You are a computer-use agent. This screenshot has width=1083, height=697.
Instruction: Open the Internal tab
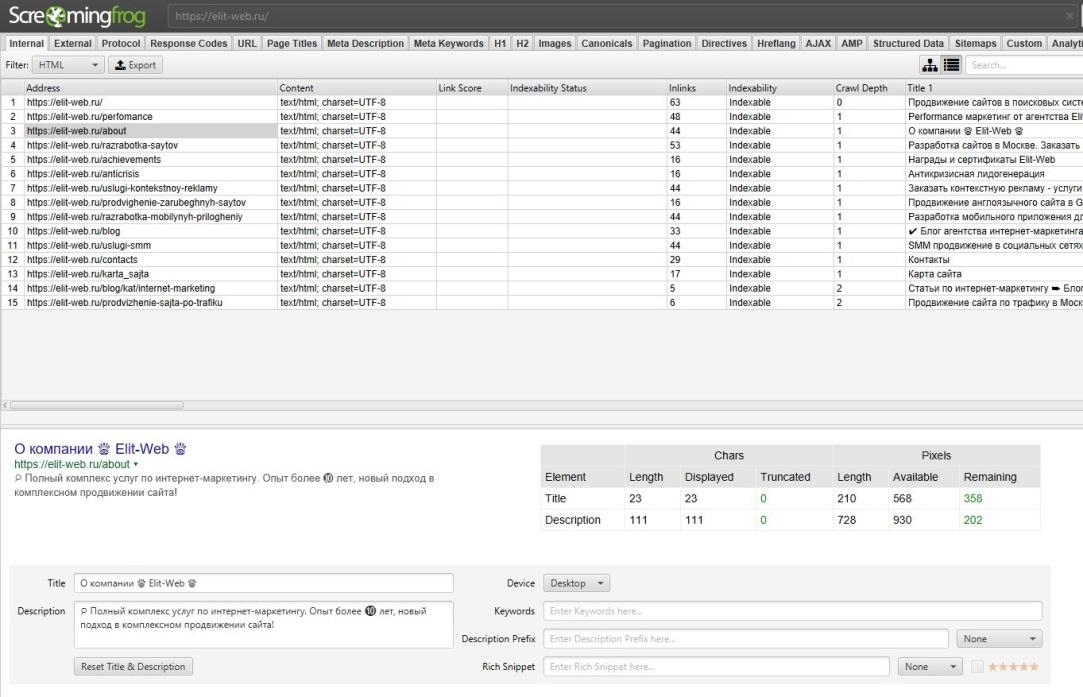click(x=26, y=43)
